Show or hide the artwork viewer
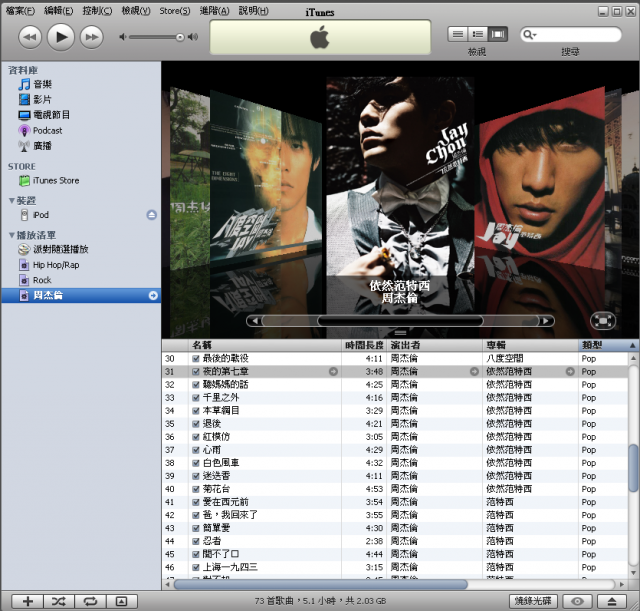This screenshot has height=611, width=640. (122, 601)
